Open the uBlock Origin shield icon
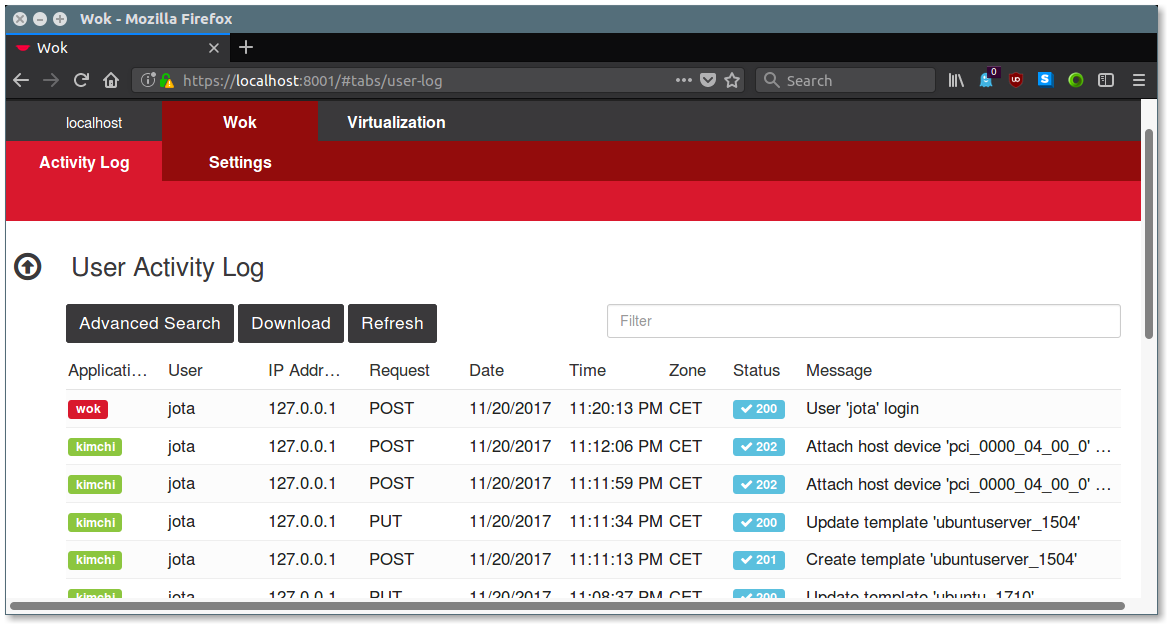Image resolution: width=1167 pixels, height=624 pixels. click(x=1016, y=80)
